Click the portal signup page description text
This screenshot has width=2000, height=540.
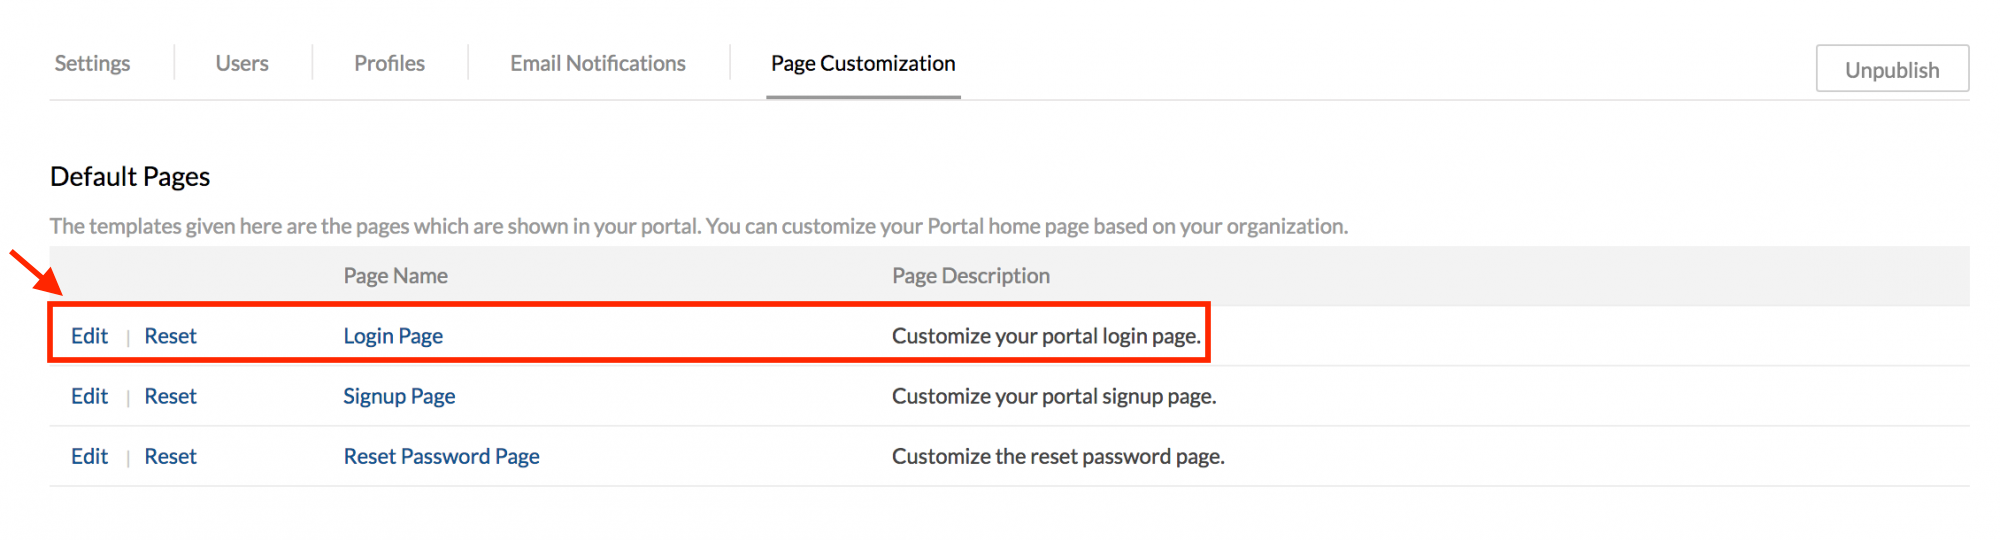pos(1053,396)
